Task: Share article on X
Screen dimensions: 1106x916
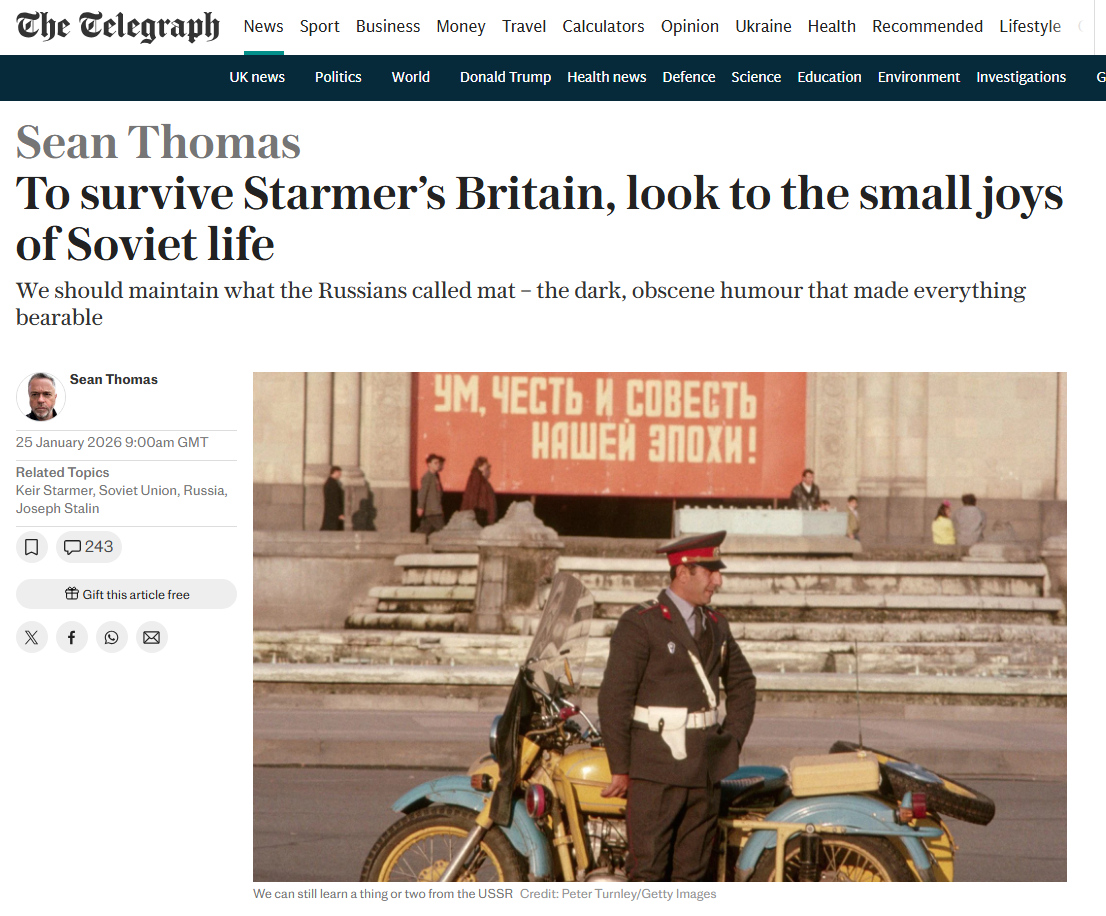Action: (x=32, y=637)
